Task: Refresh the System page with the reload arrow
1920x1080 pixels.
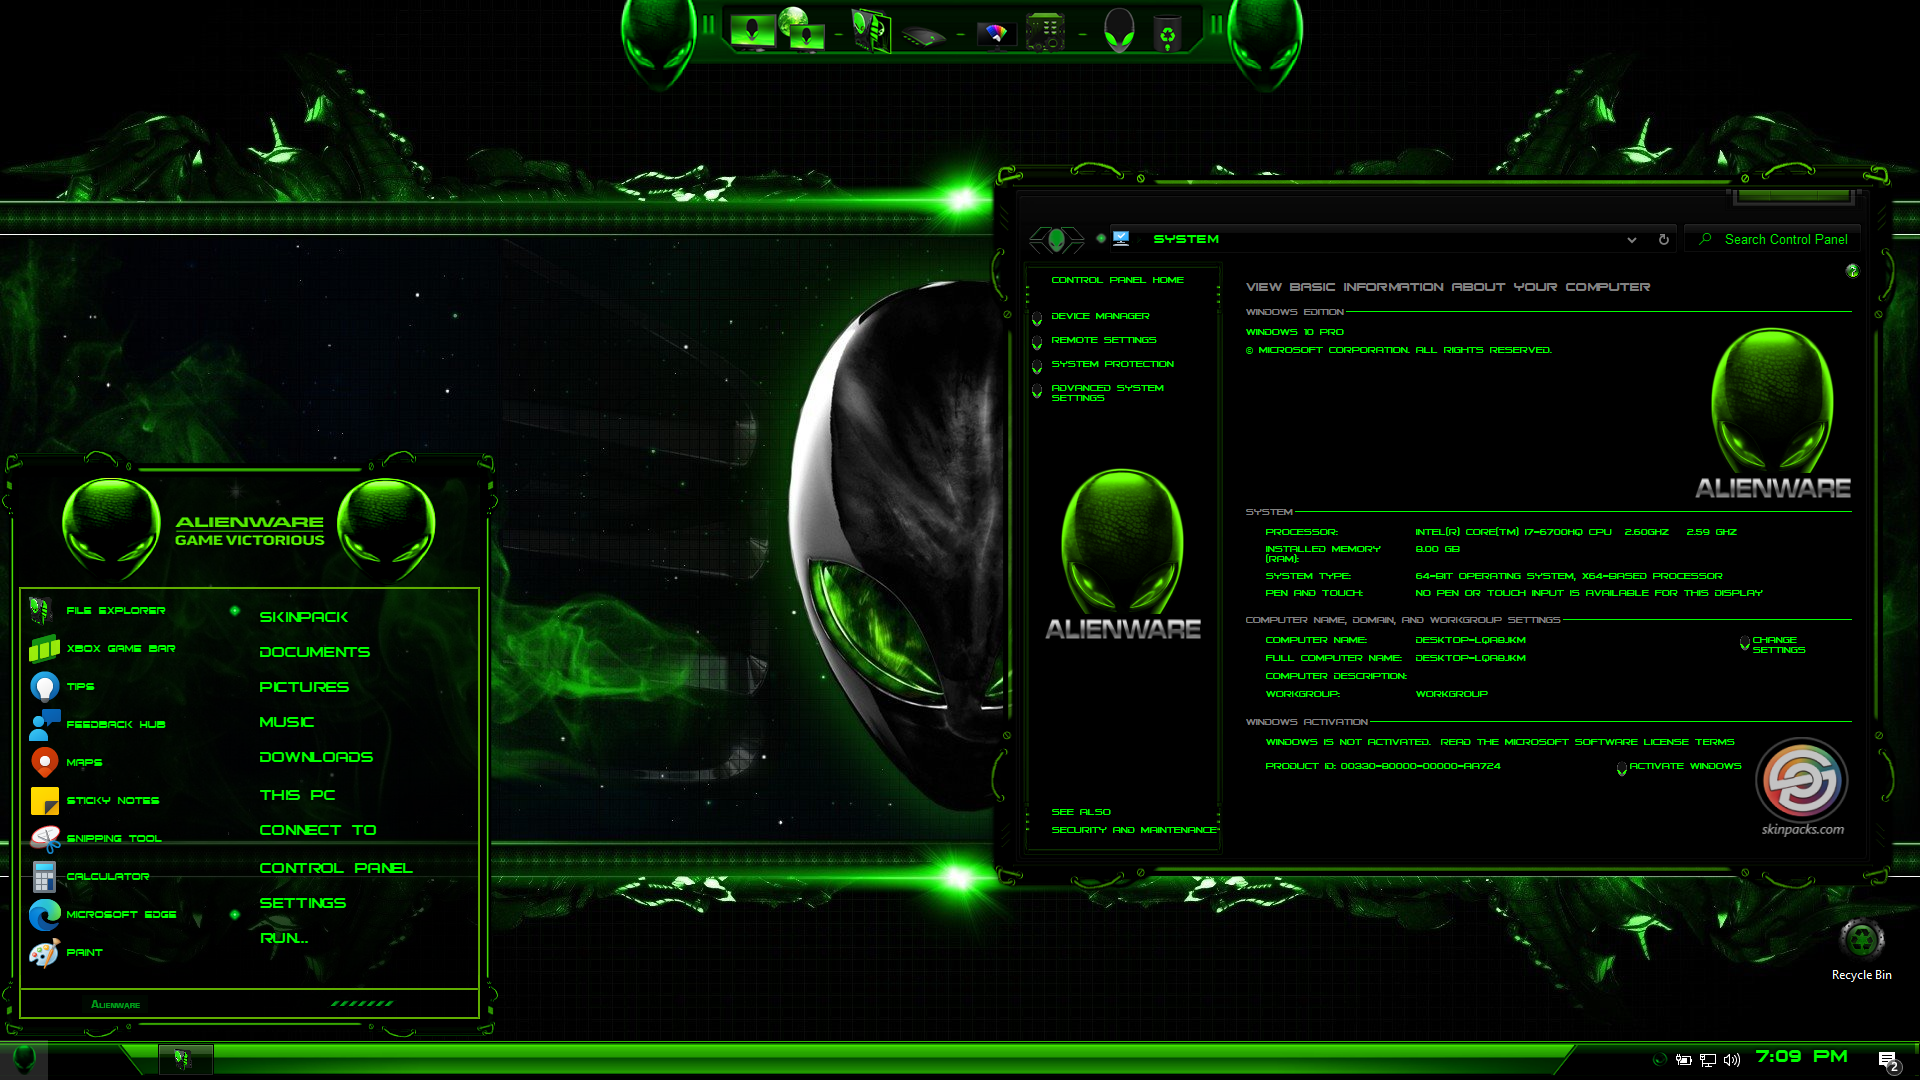Action: (1663, 240)
